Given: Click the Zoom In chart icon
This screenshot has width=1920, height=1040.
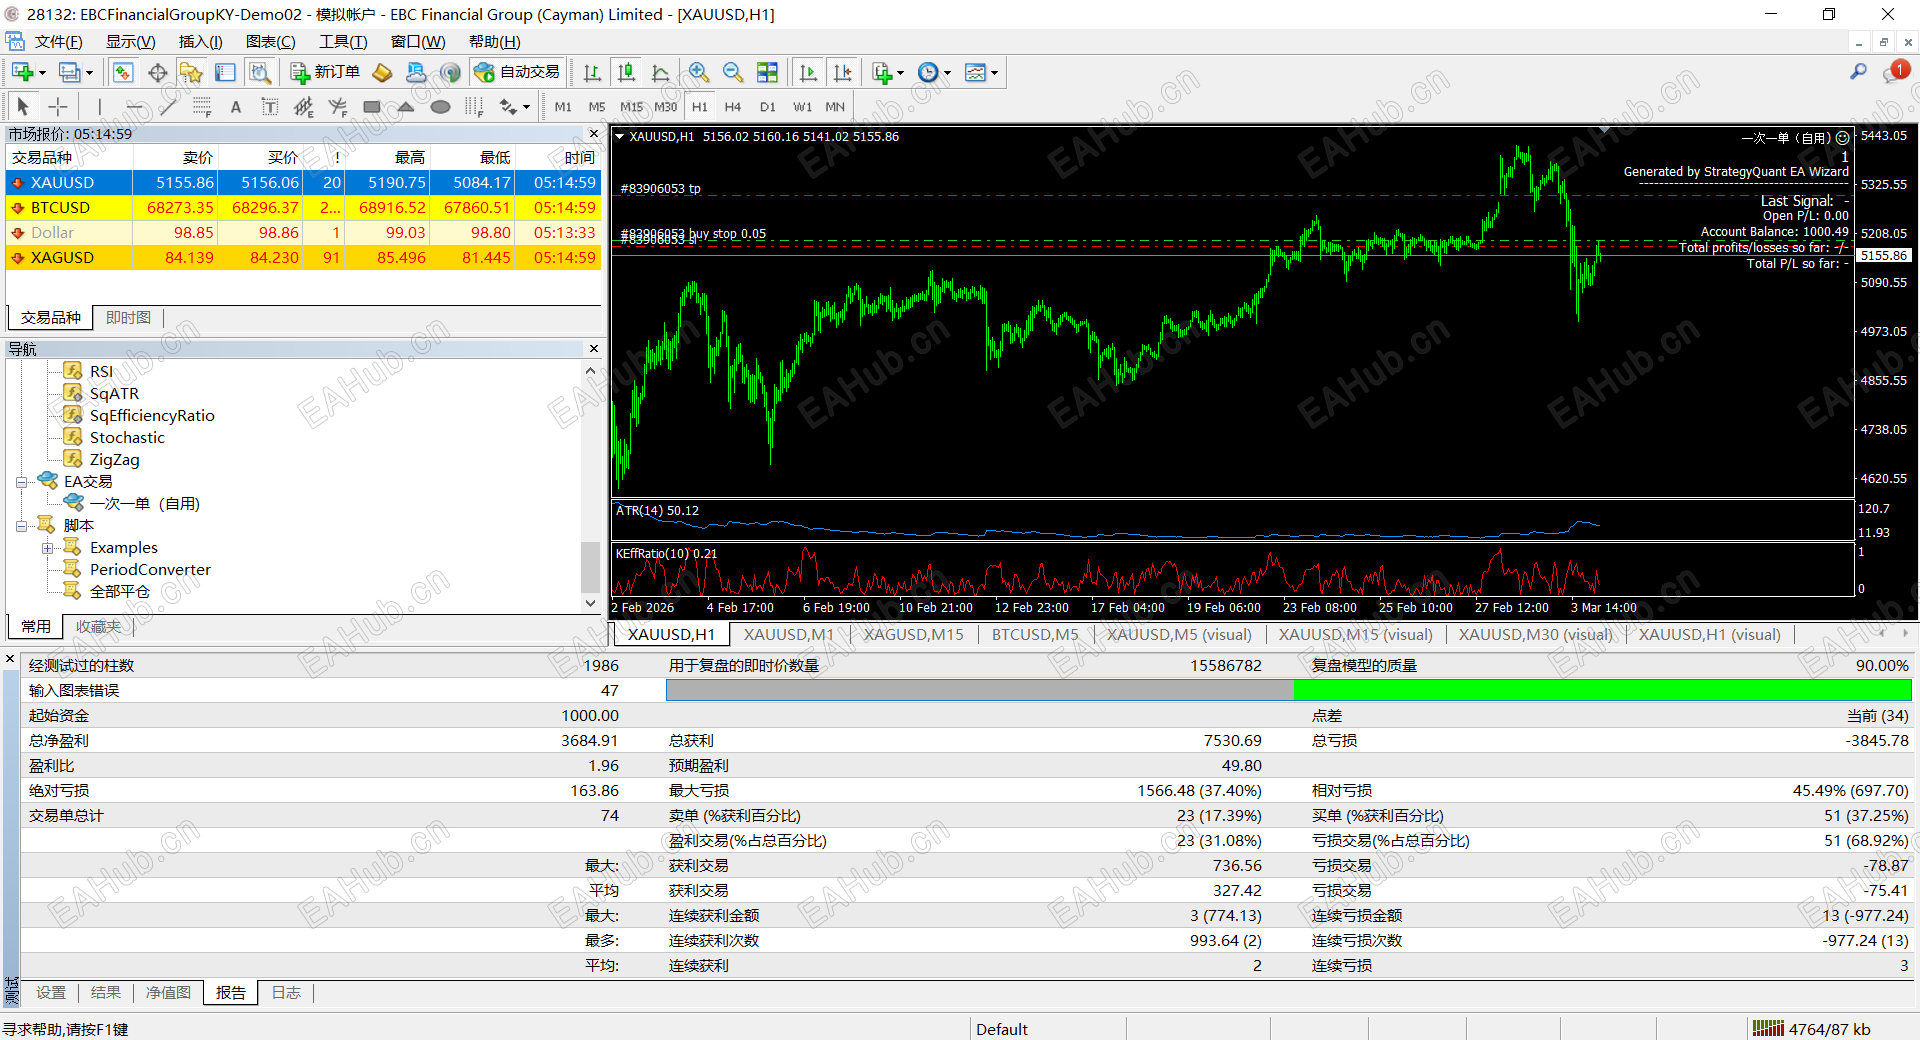Looking at the screenshot, I should pyautogui.click(x=699, y=72).
